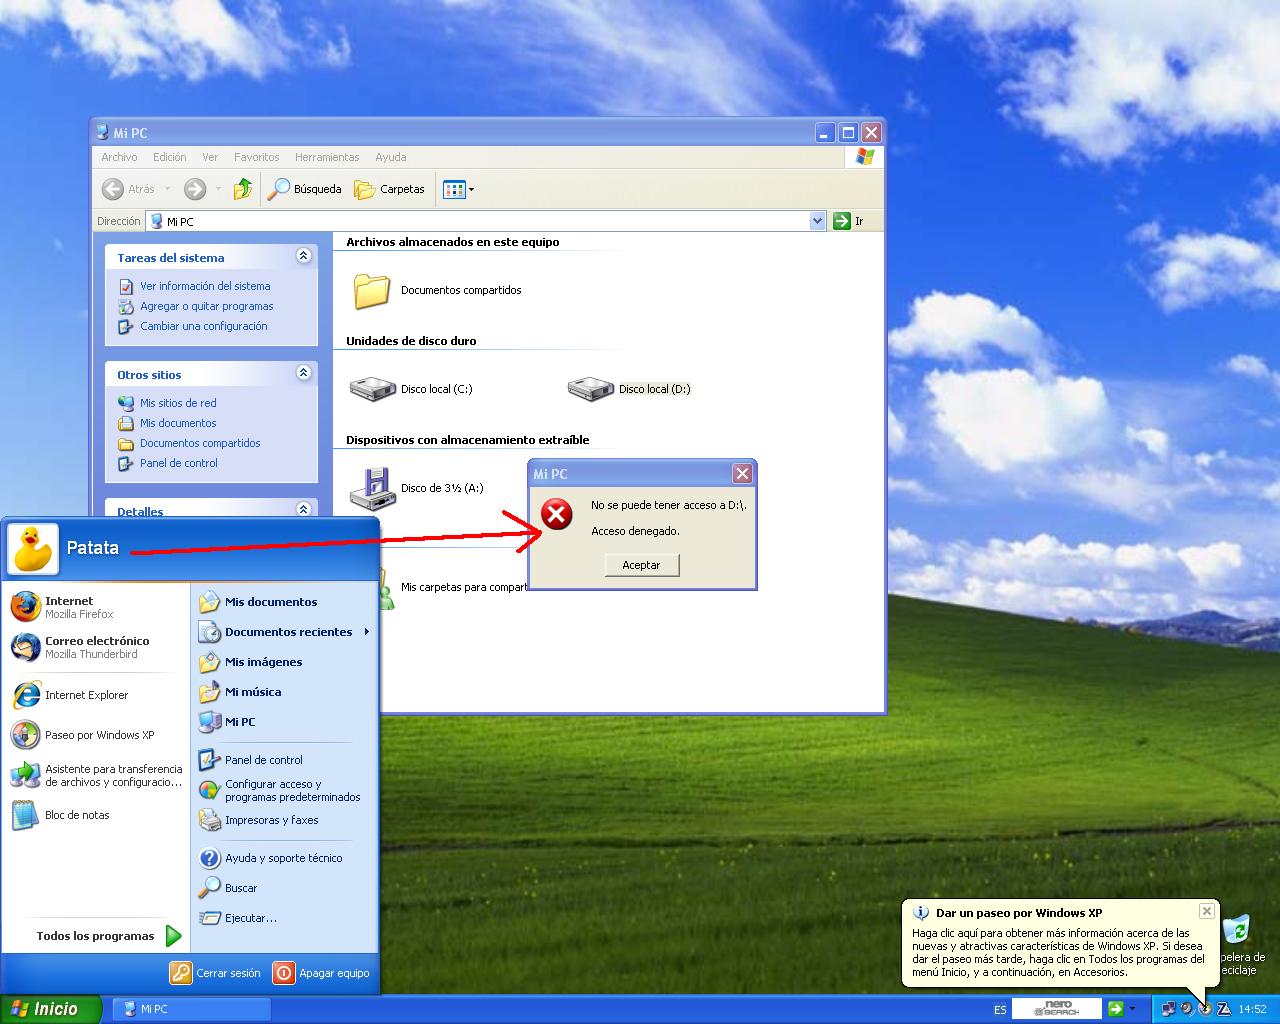Click the Up folder toolbar icon
This screenshot has height=1024, width=1280.
point(243,188)
